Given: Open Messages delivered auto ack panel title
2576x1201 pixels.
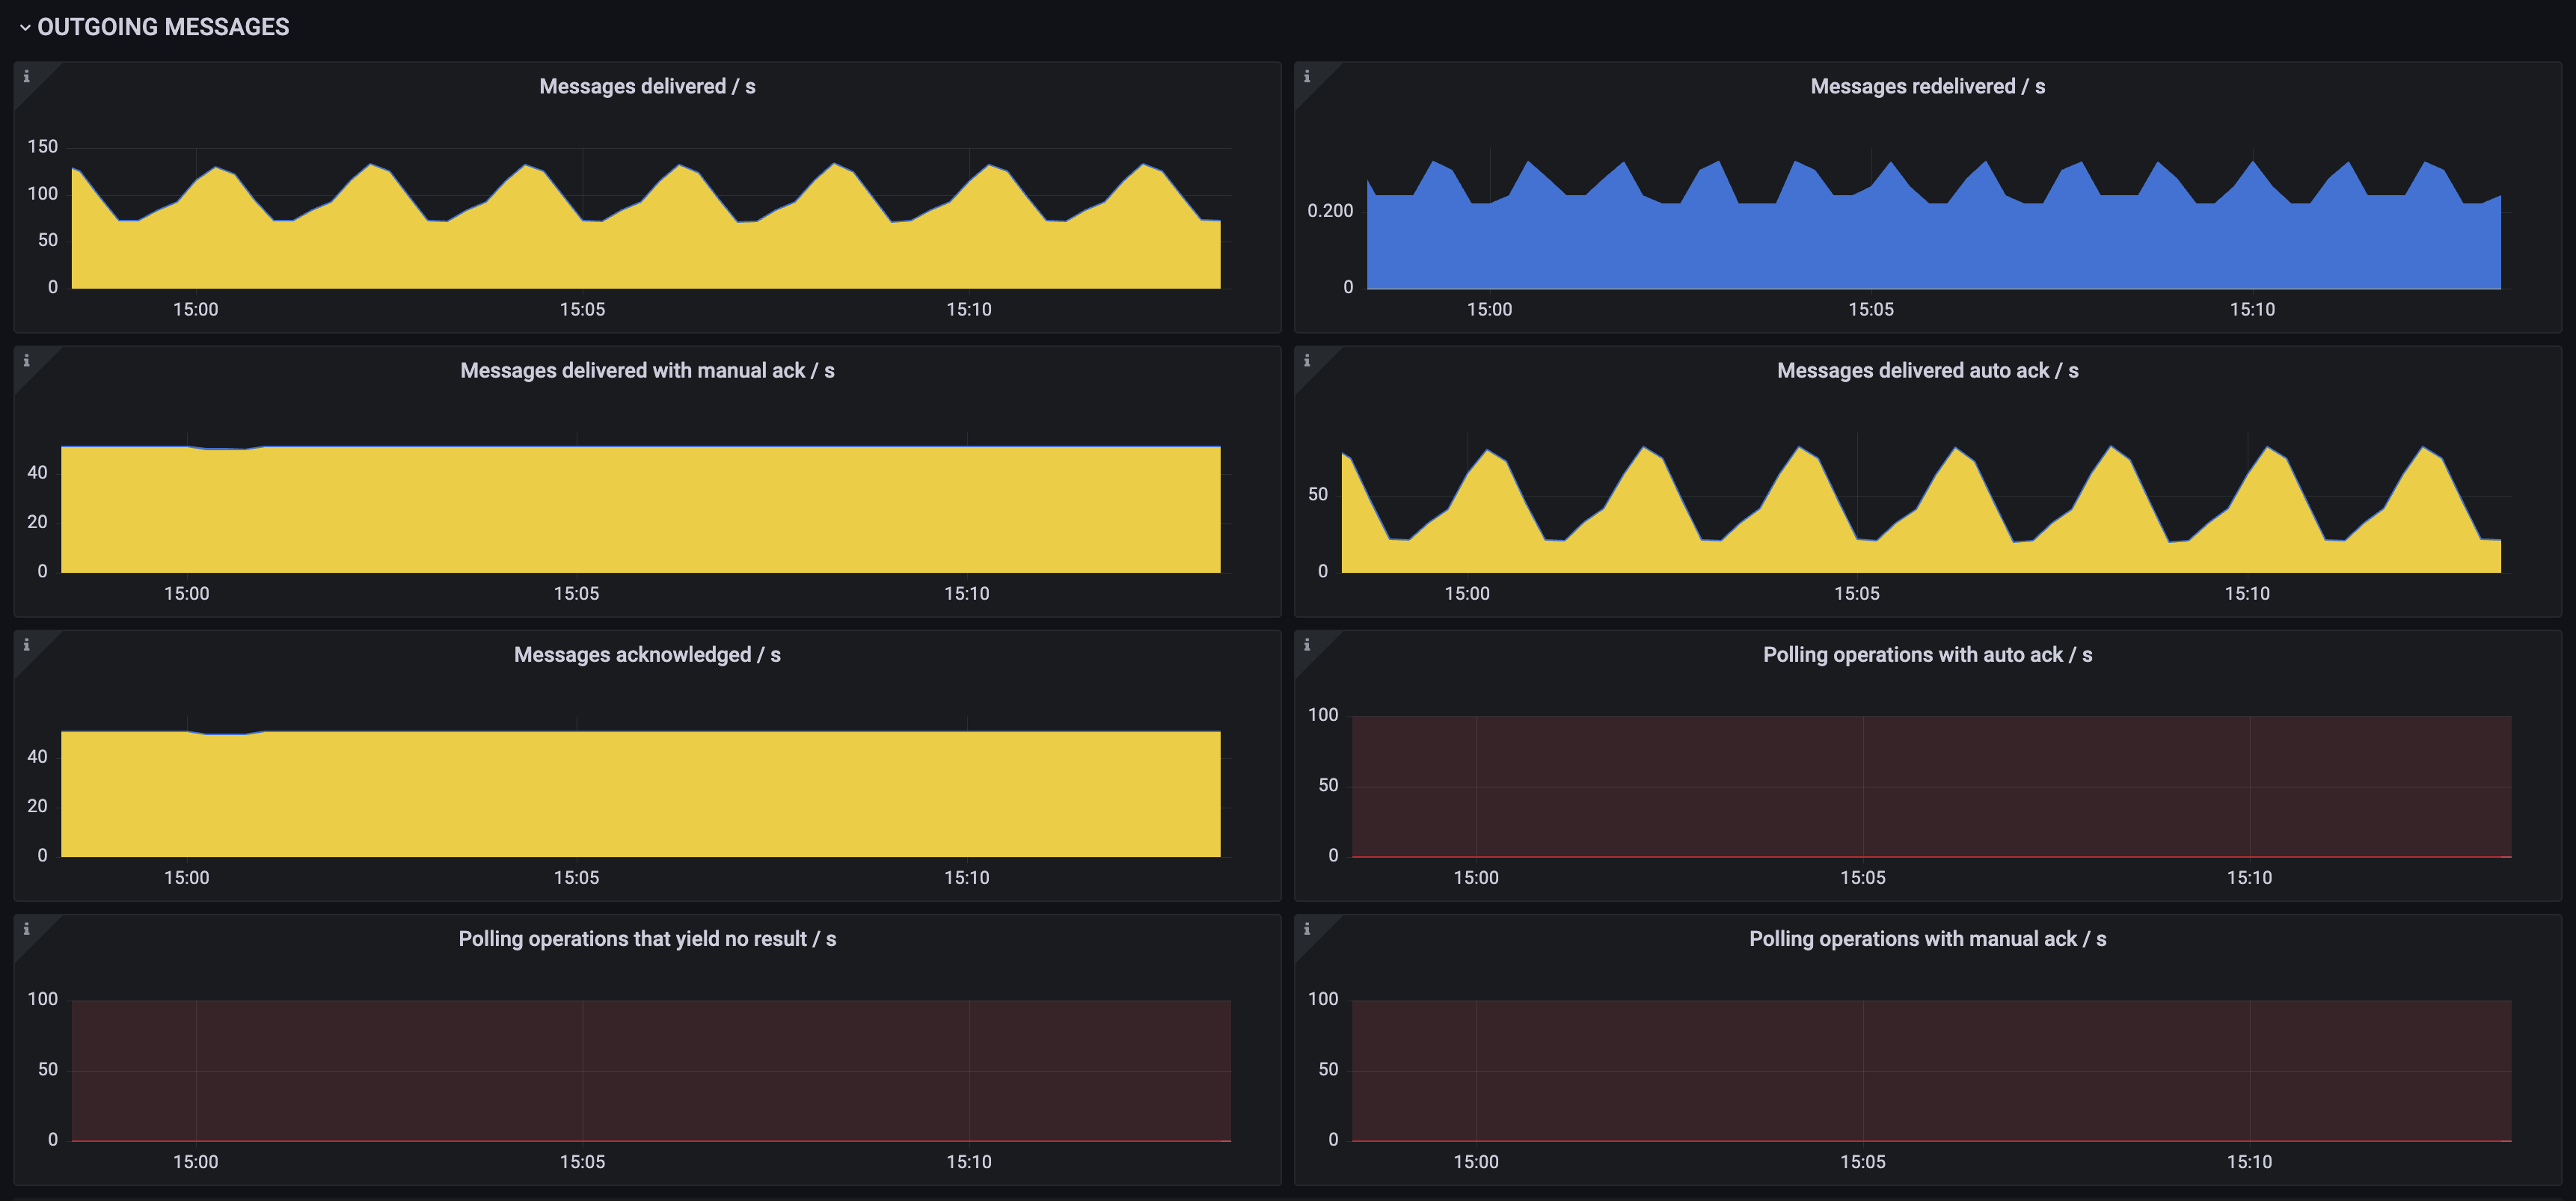Looking at the screenshot, I should 1927,371.
